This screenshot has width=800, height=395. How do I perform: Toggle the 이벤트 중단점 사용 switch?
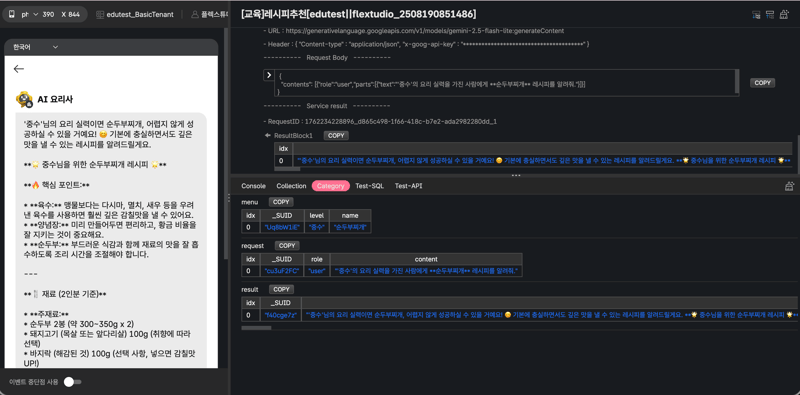click(72, 382)
